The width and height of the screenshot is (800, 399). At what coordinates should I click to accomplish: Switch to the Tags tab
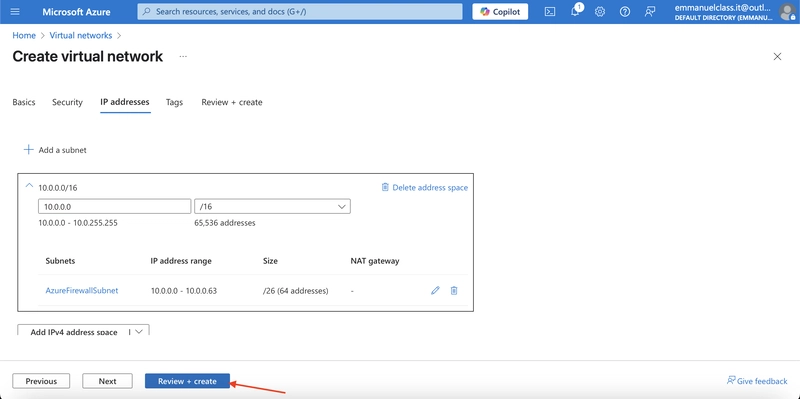[174, 102]
